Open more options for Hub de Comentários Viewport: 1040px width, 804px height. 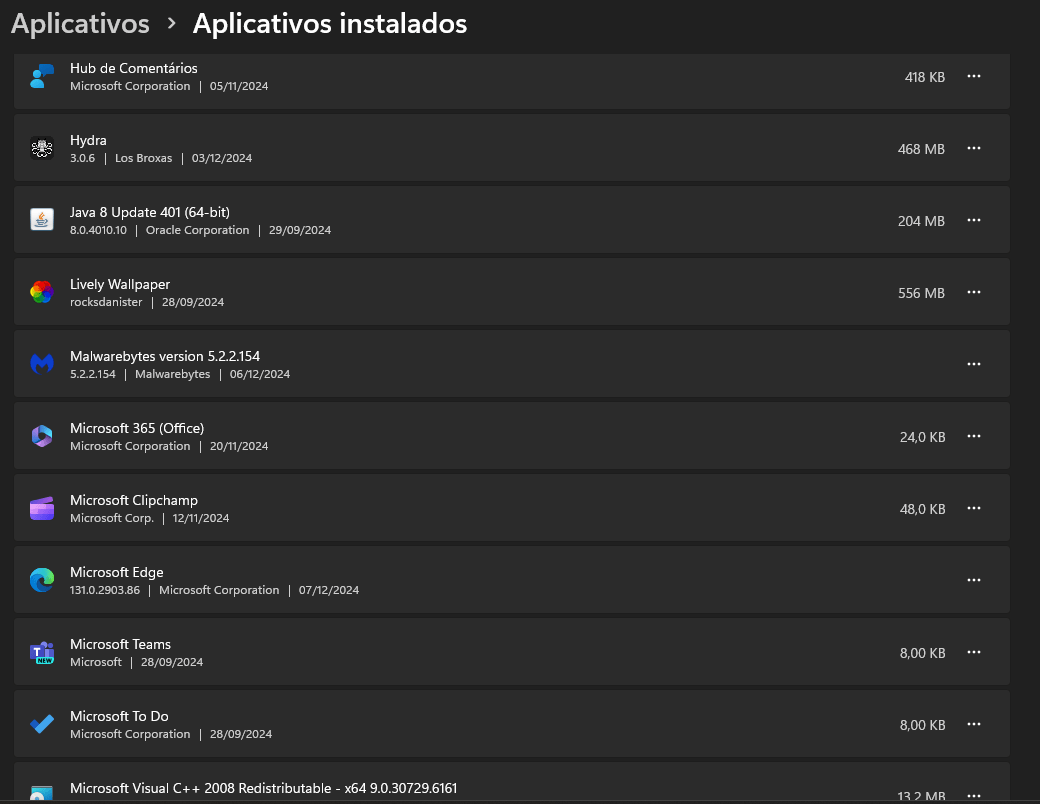pos(974,76)
